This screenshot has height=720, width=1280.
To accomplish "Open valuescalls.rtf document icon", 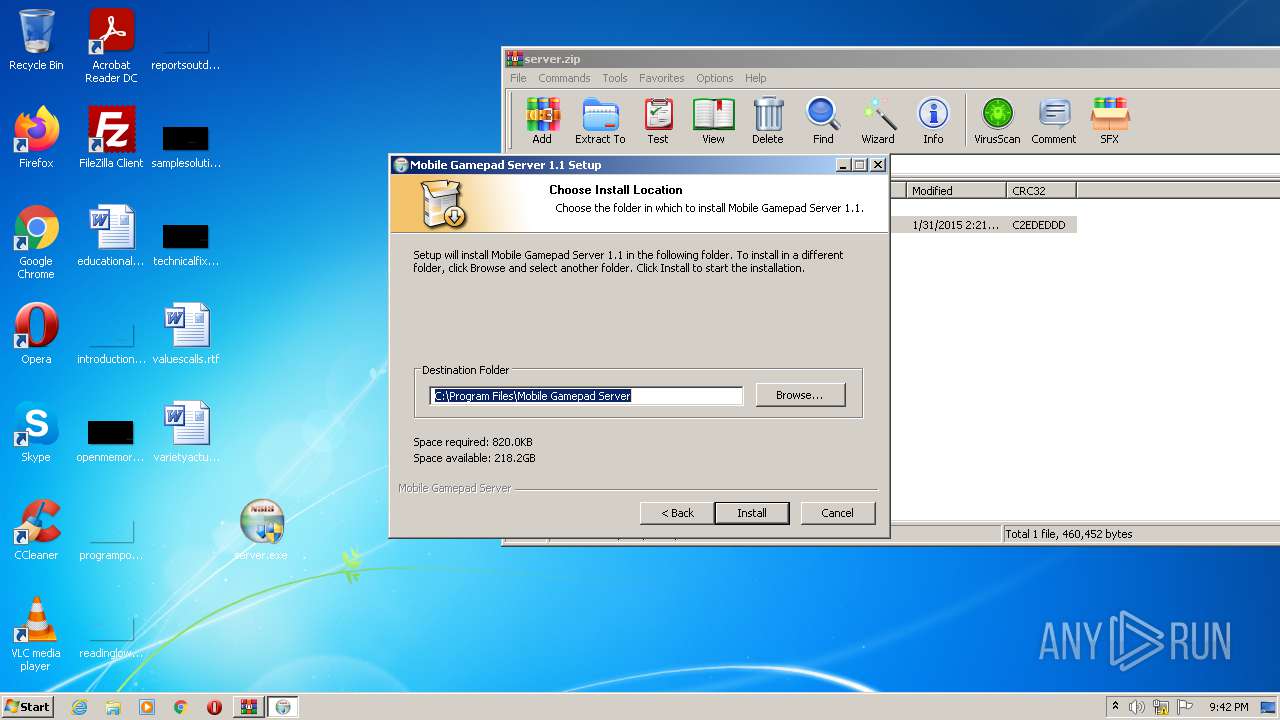I will click(186, 334).
